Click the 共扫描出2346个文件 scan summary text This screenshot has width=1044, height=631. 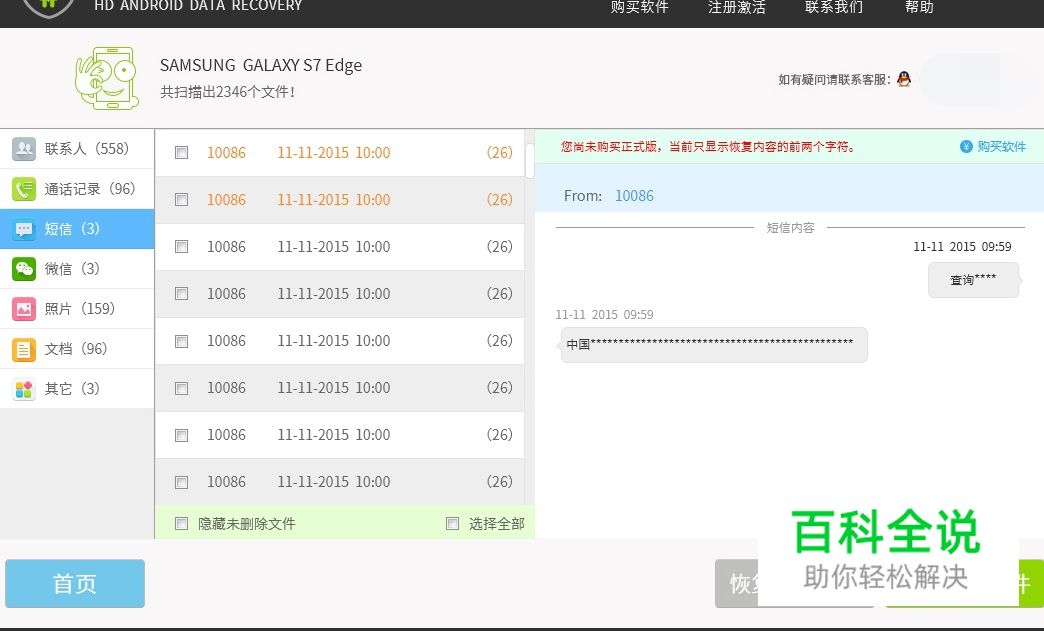tap(227, 92)
